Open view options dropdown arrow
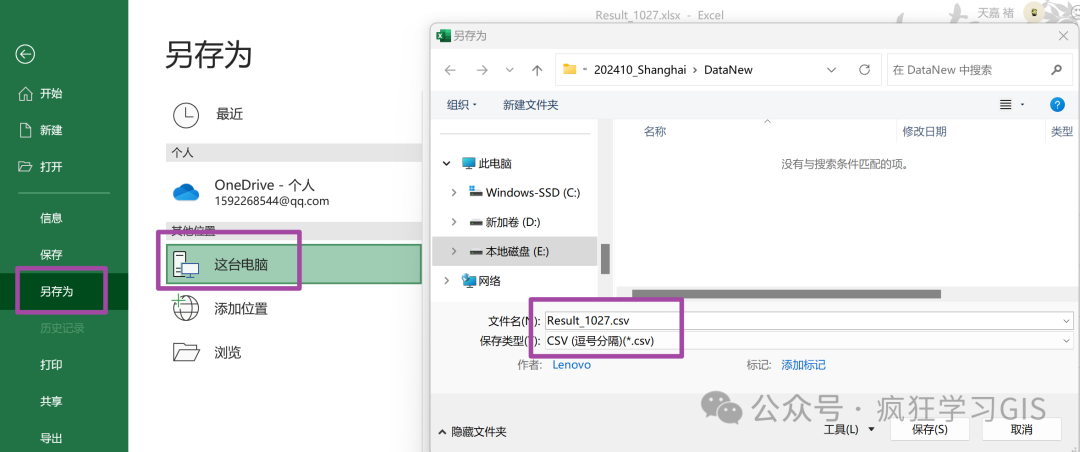This screenshot has width=1080, height=452. [1023, 105]
